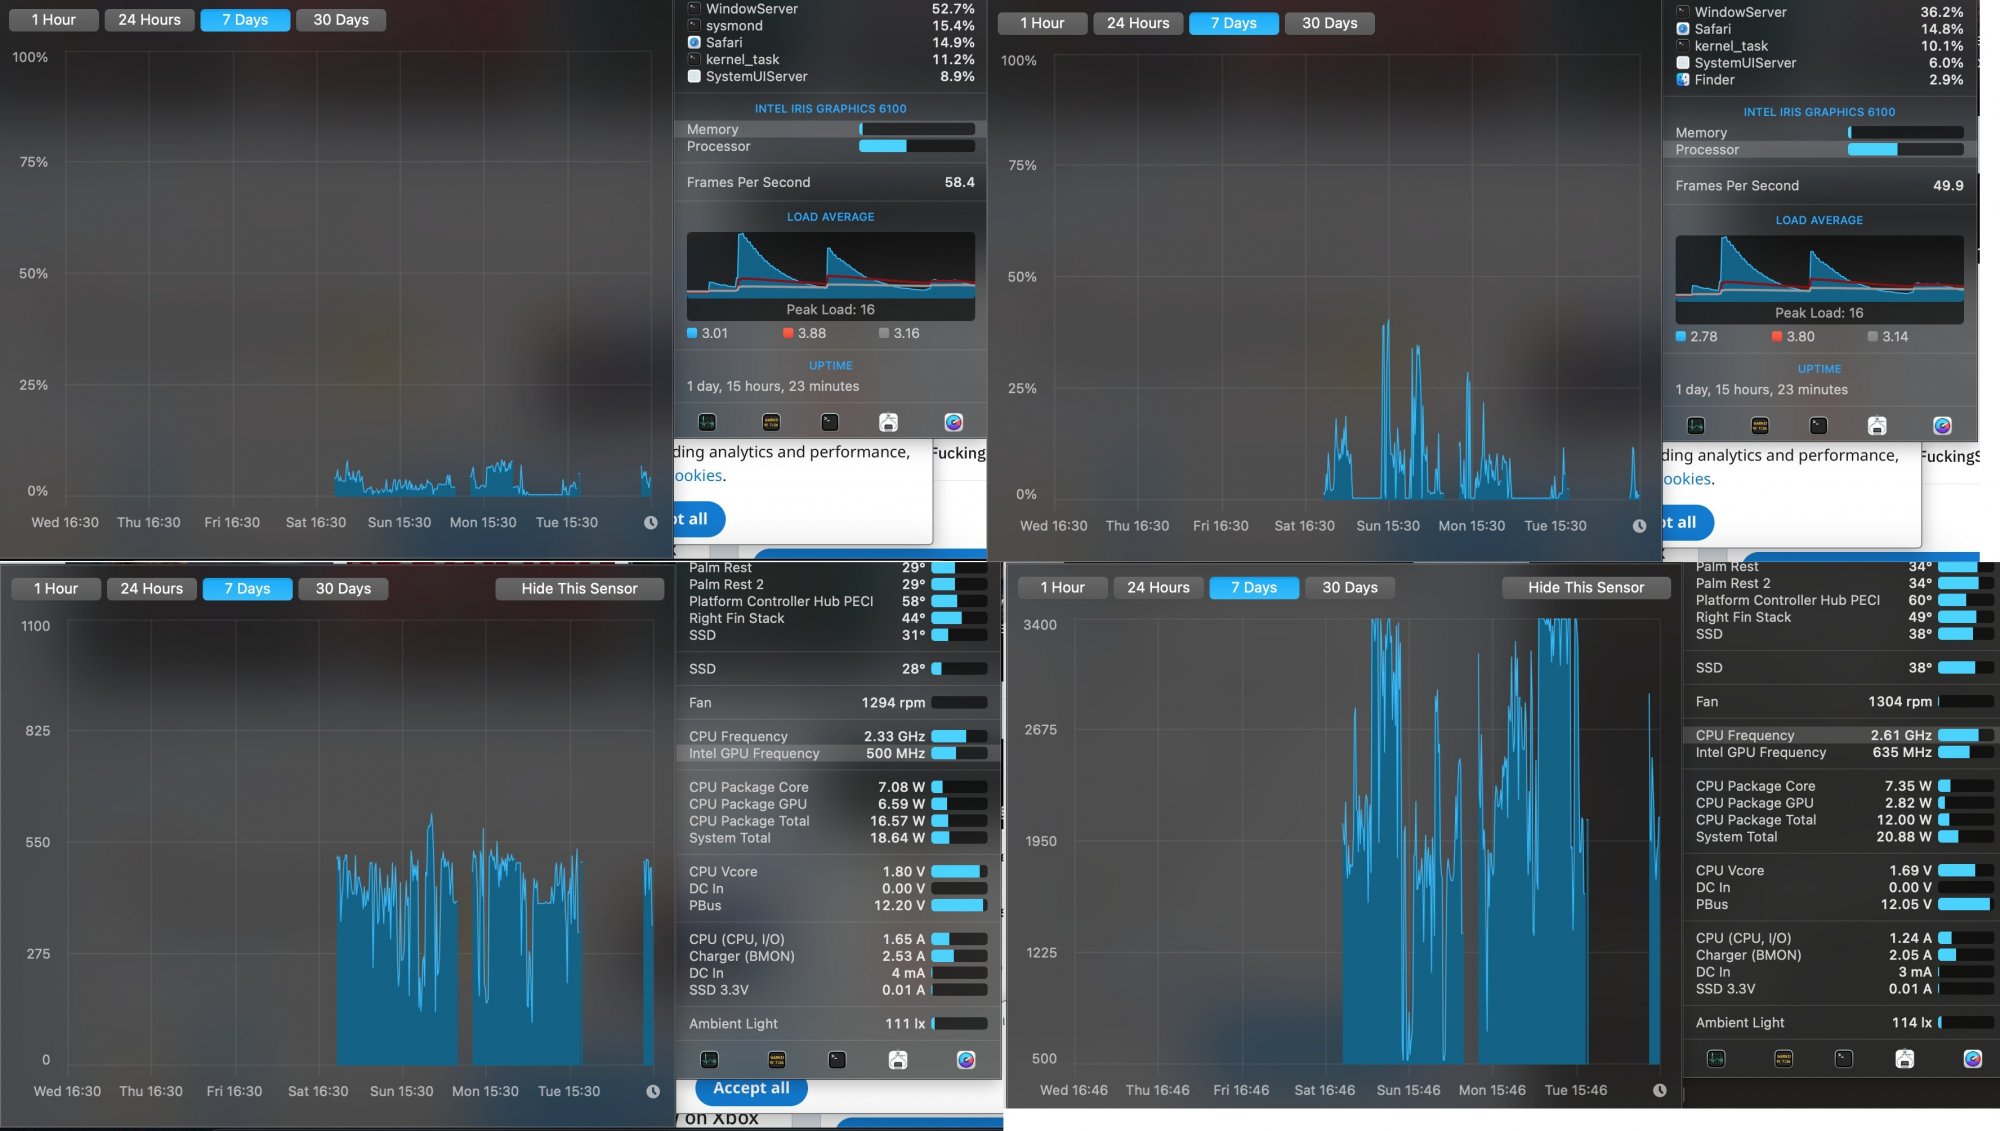
Task: Click clock icon on the 3400-scale graph axis
Action: (x=1659, y=1090)
